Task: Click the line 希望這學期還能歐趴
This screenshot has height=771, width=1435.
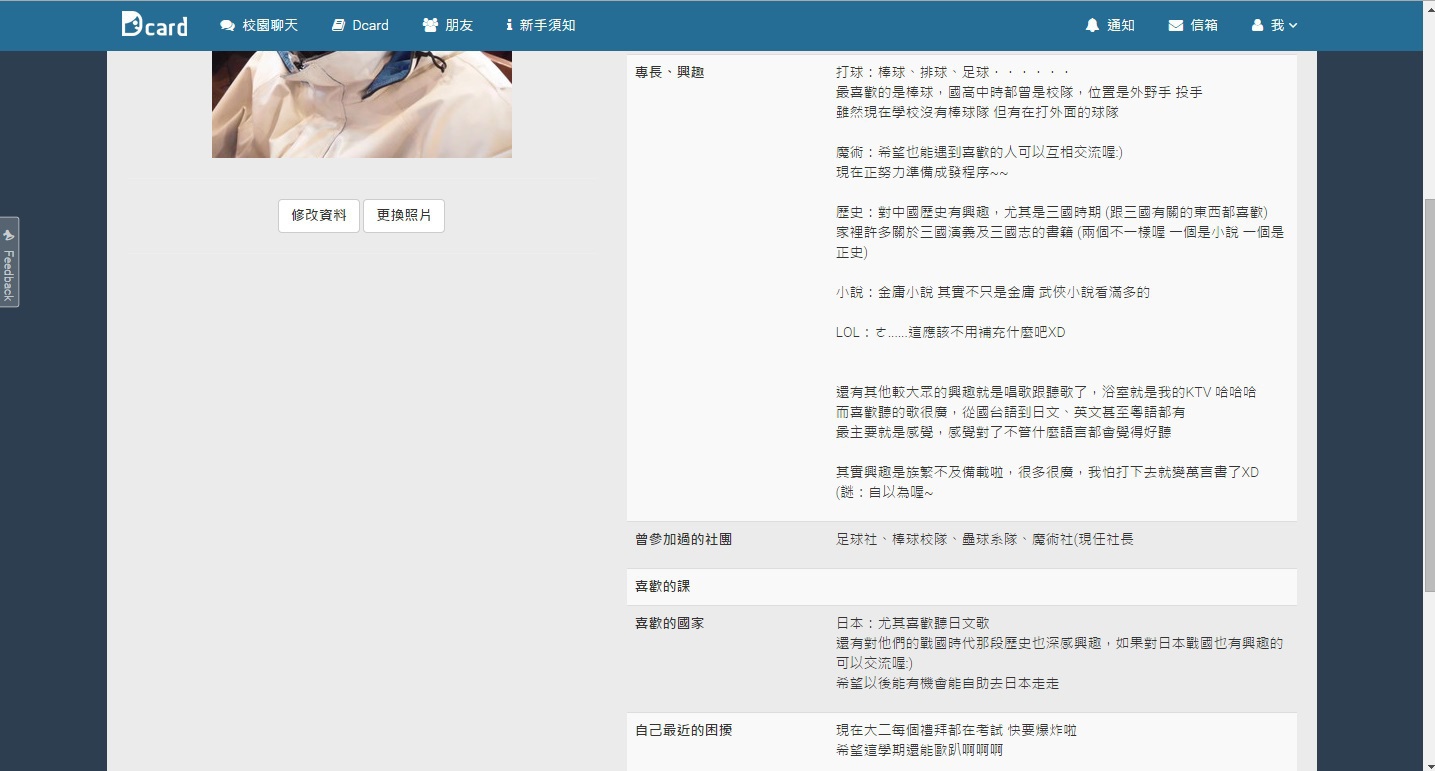Action: [919, 750]
